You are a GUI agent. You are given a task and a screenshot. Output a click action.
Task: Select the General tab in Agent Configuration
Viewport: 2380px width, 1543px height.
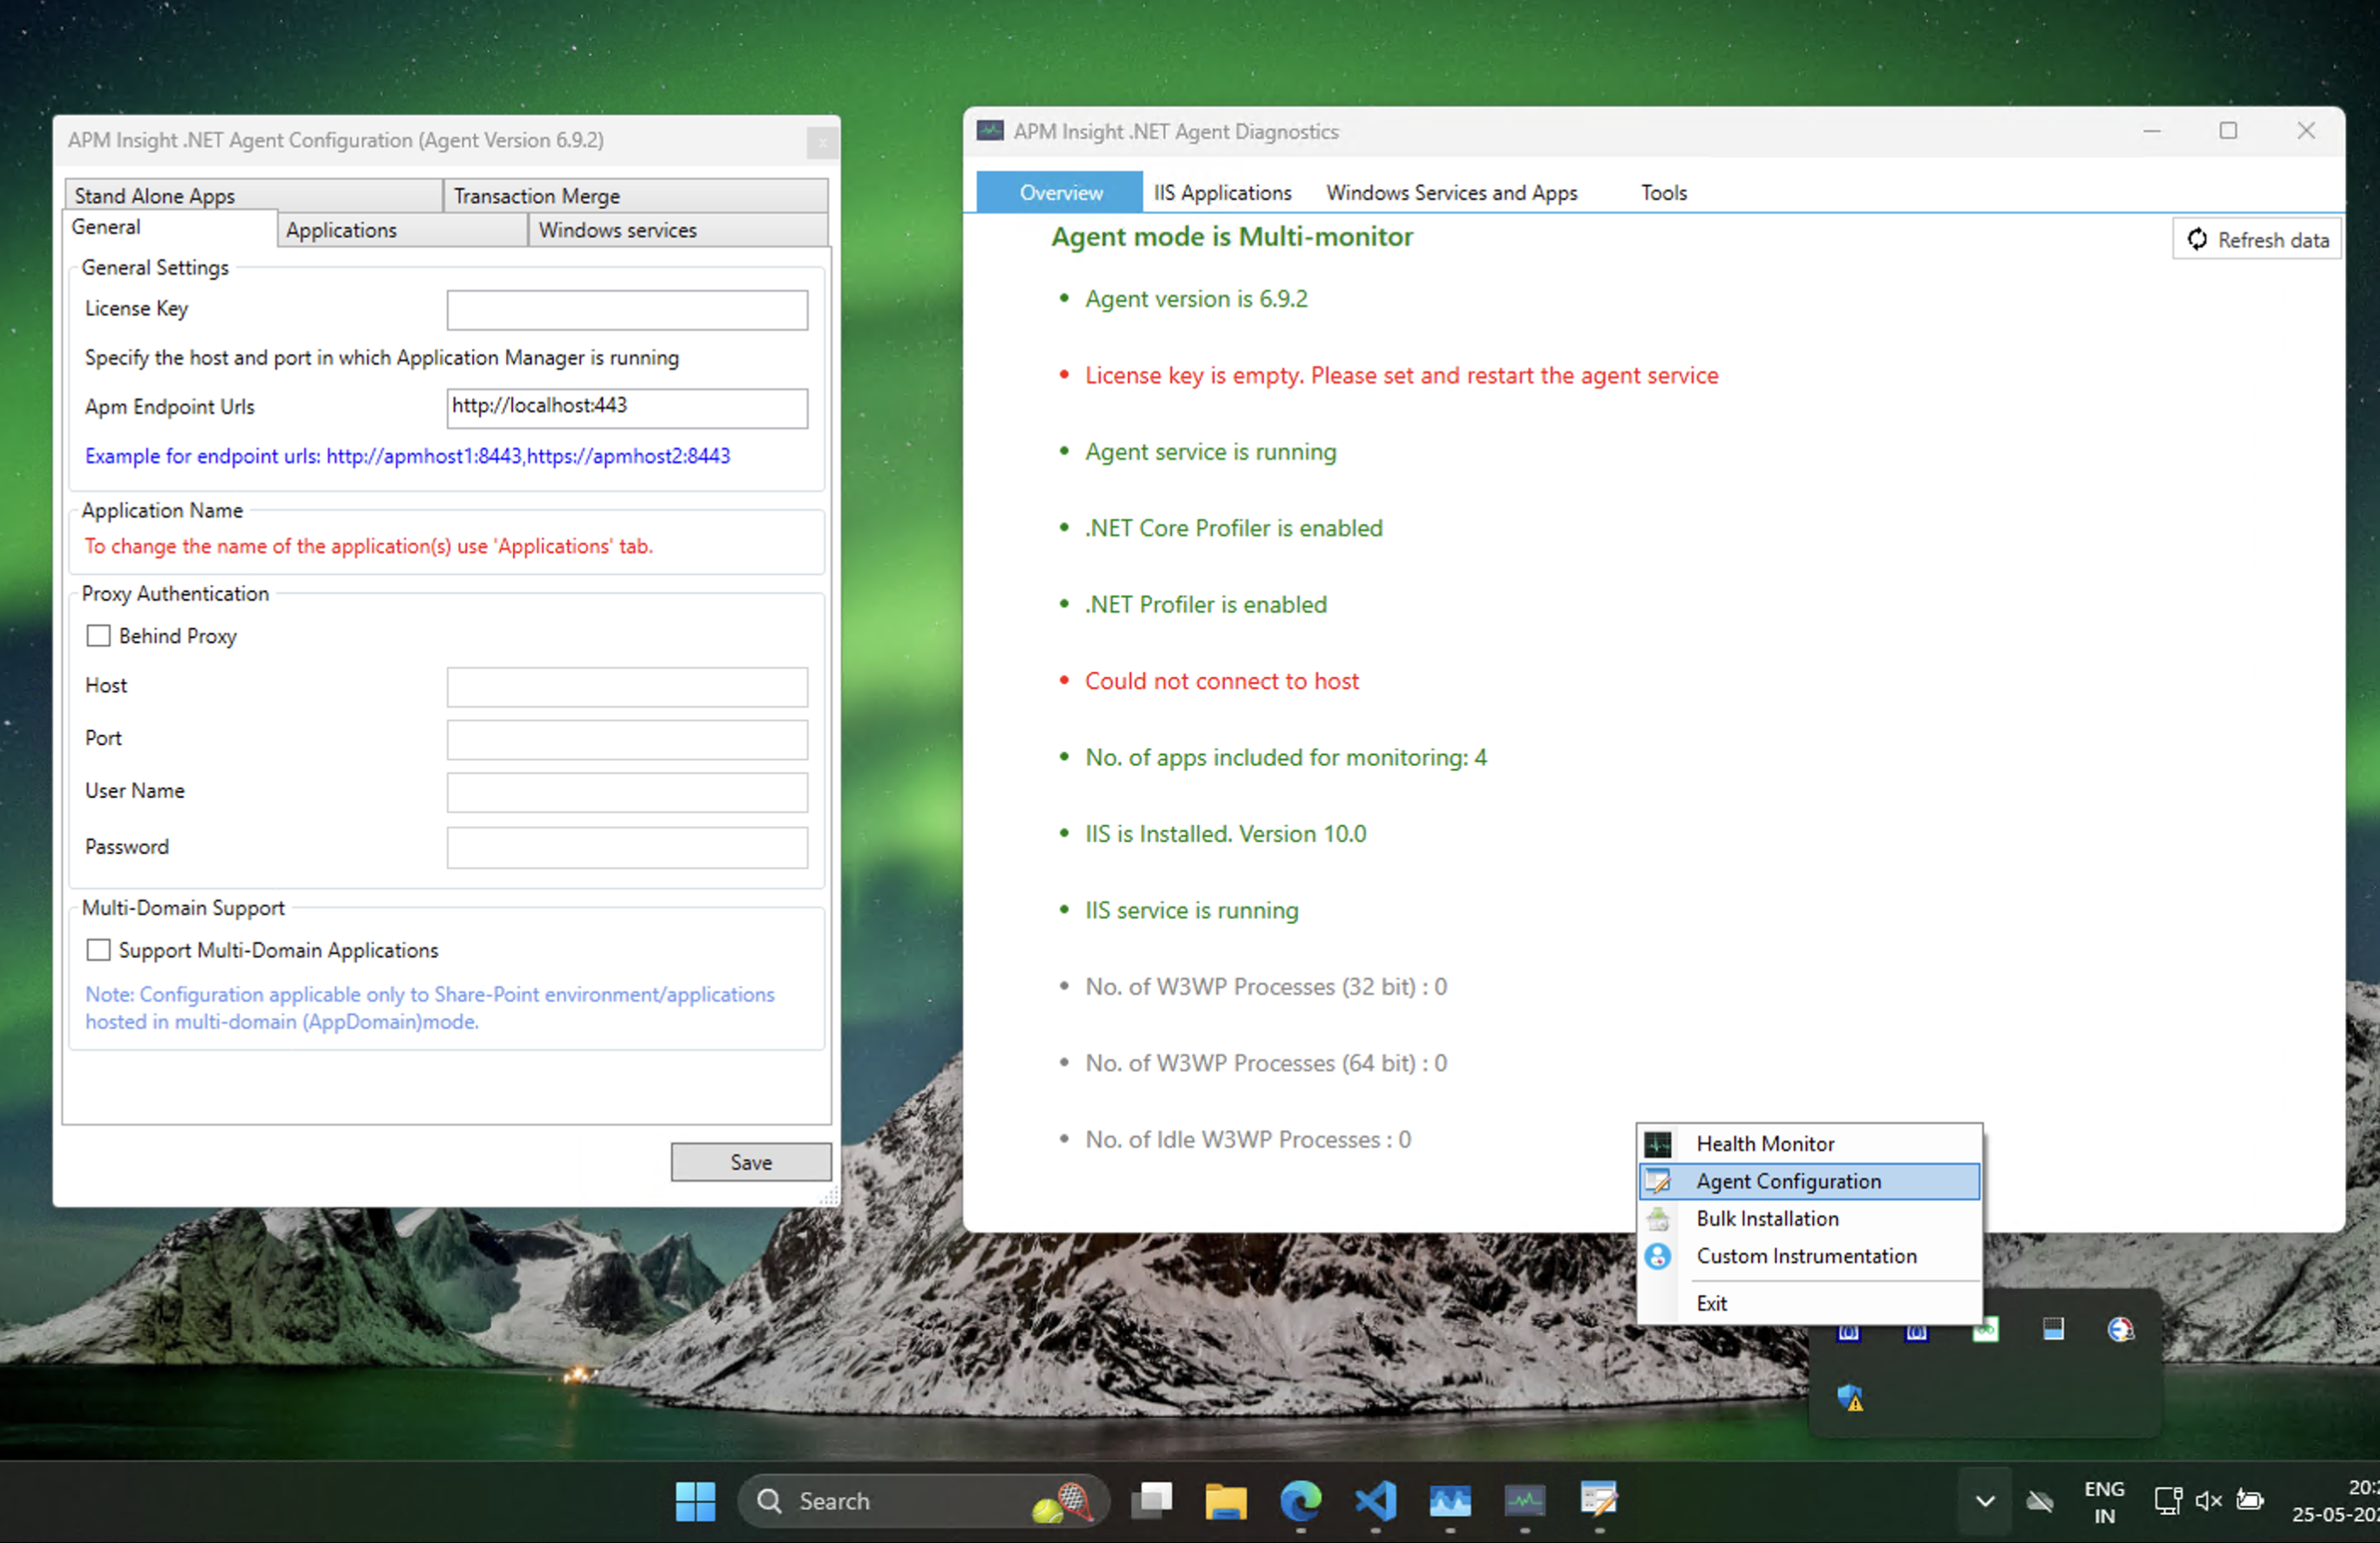coord(170,228)
